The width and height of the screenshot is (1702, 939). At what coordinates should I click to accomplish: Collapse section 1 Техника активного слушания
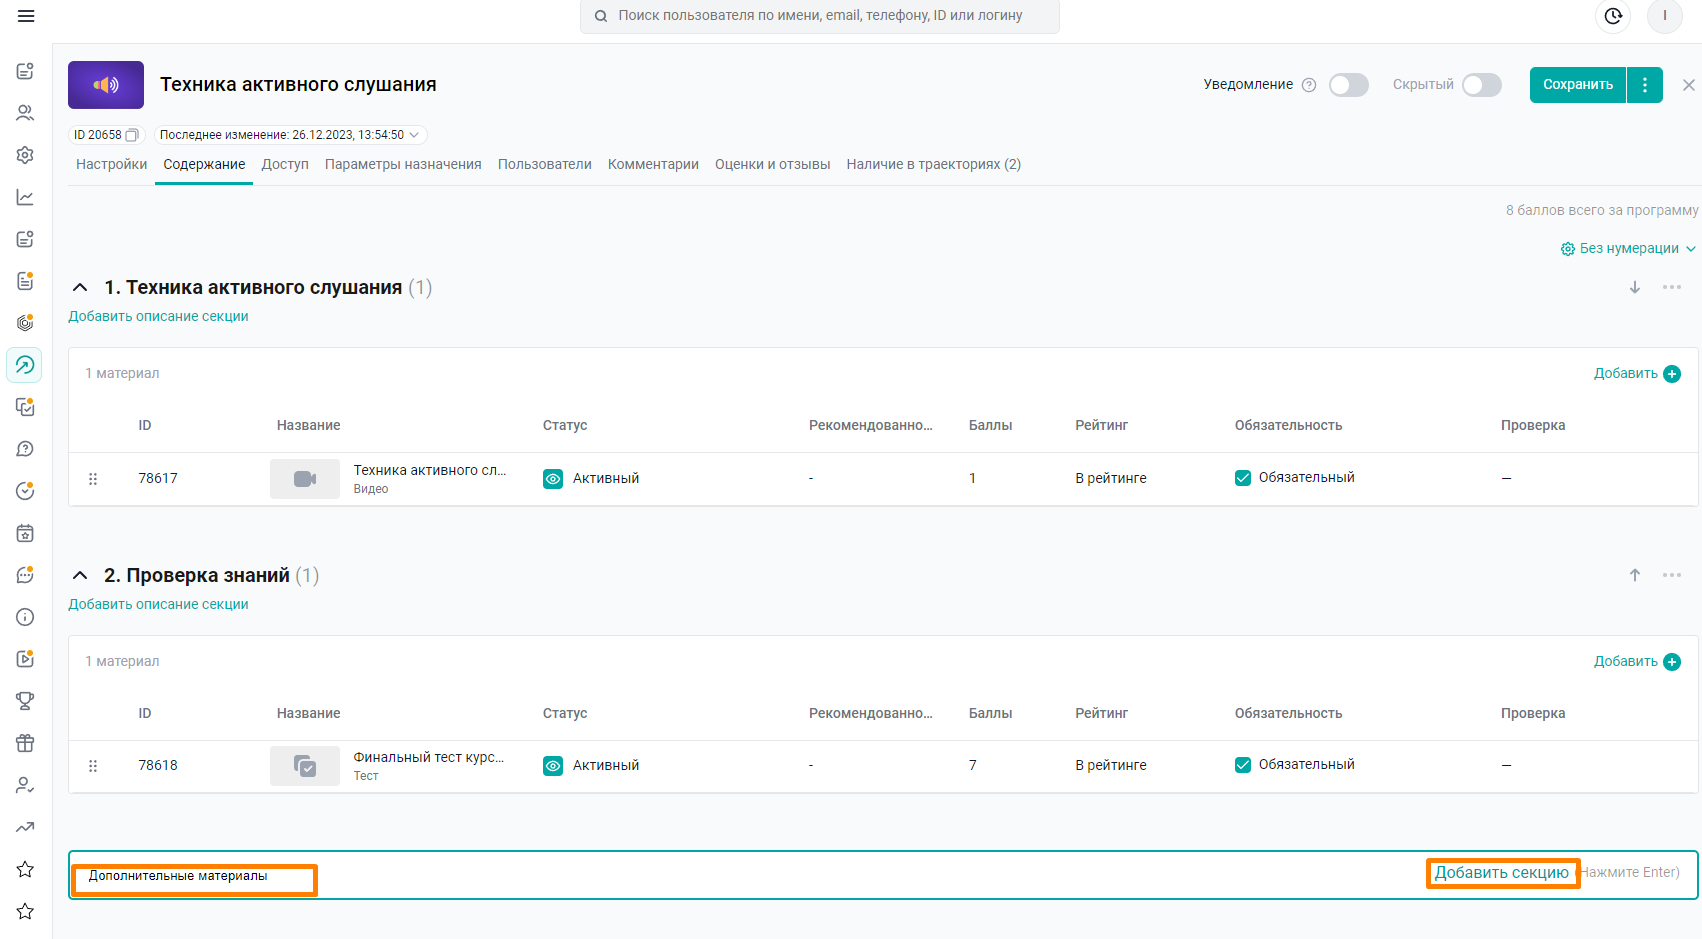[x=80, y=288]
